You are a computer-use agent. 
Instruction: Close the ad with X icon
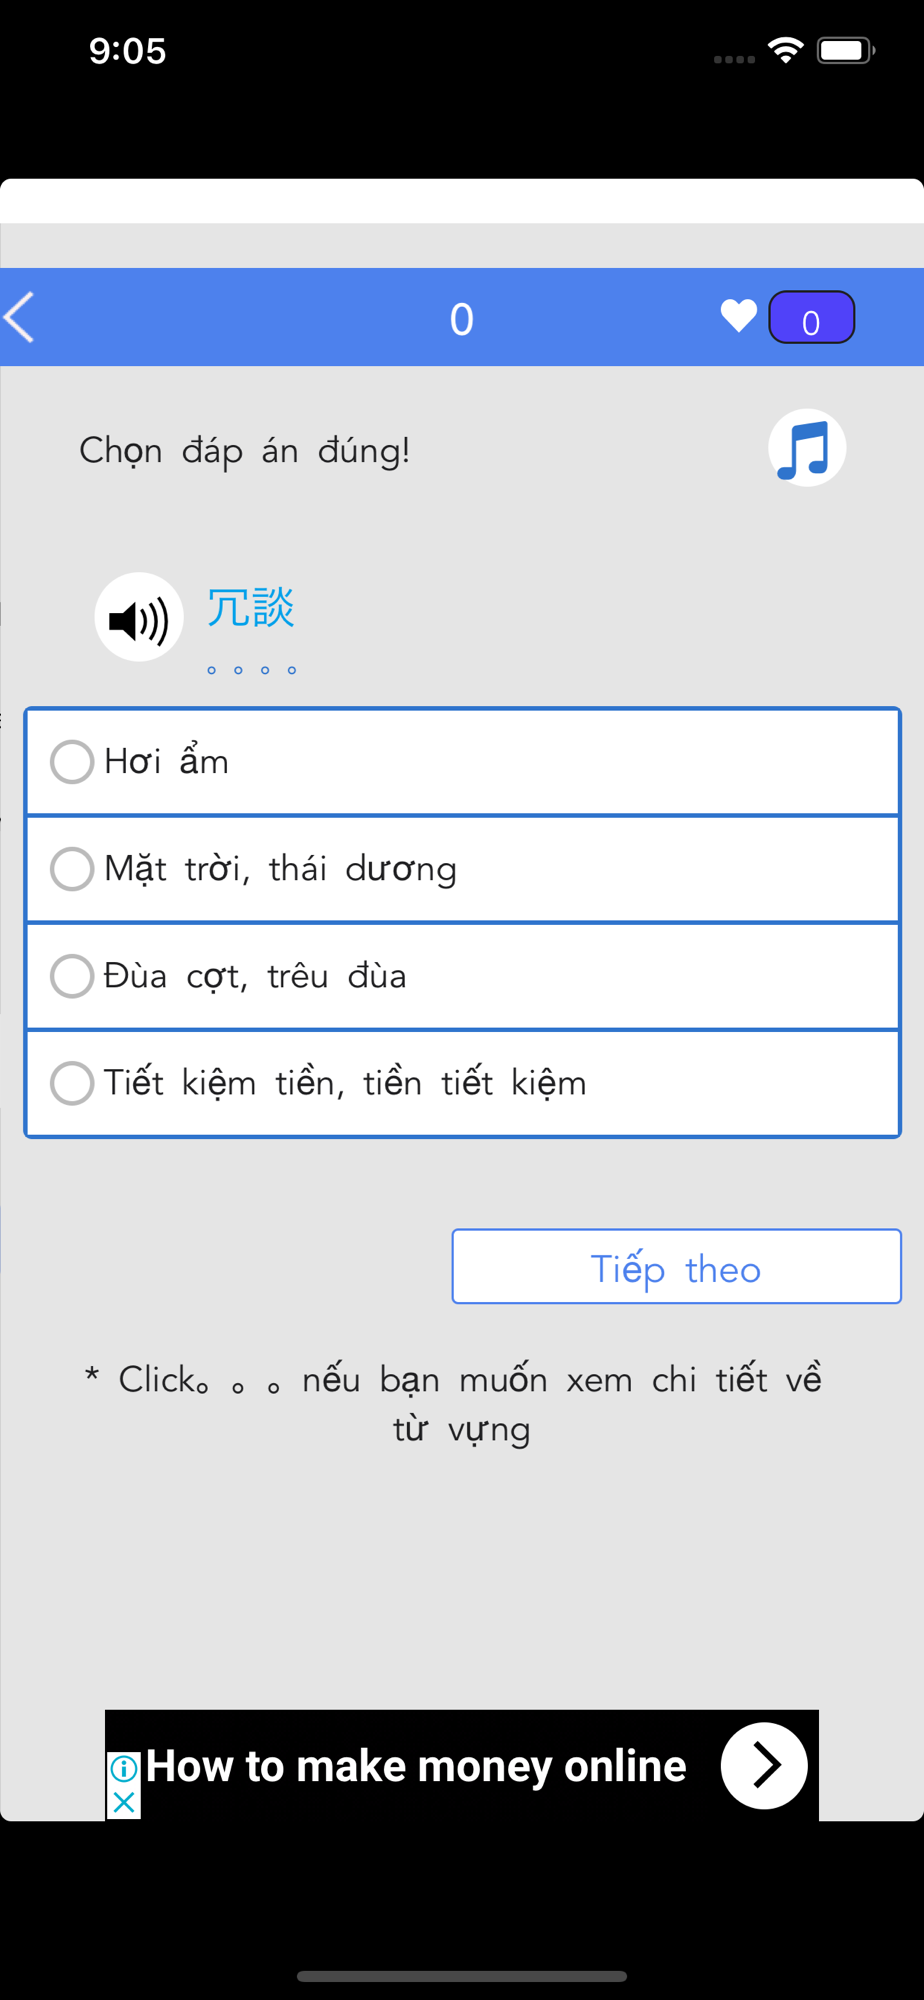[x=124, y=1803]
